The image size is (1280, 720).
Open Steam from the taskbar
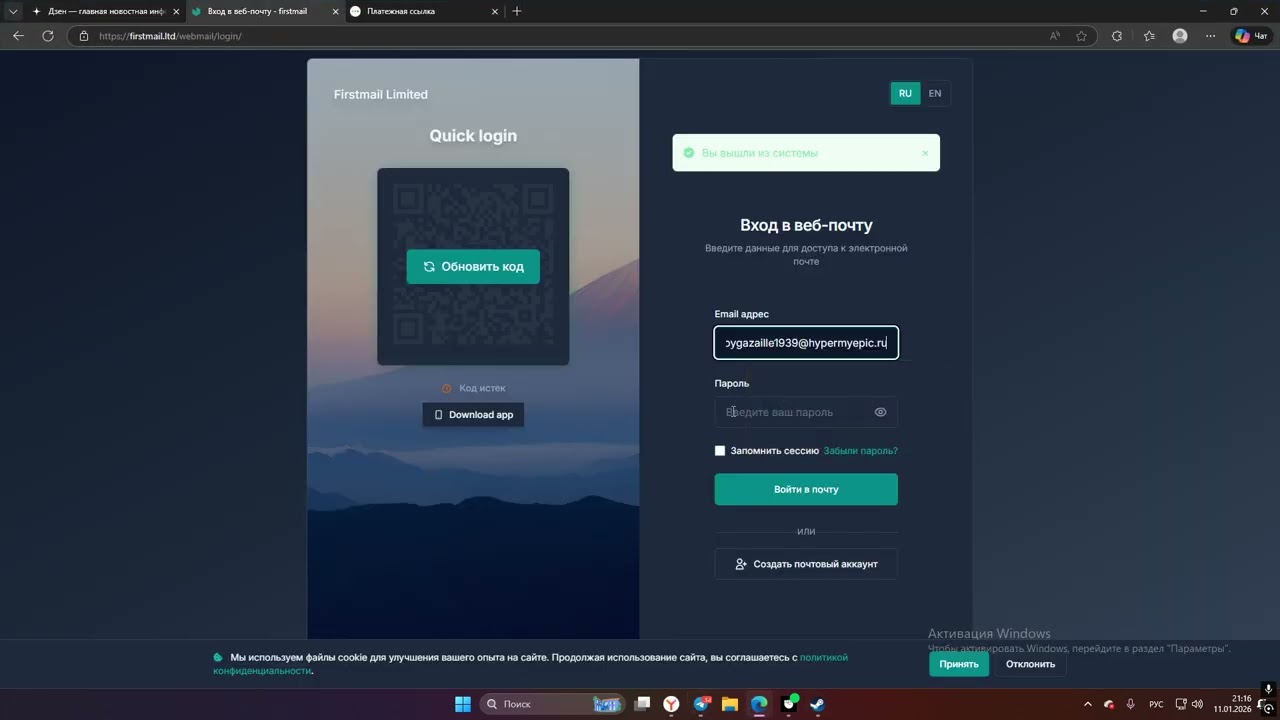(x=817, y=704)
